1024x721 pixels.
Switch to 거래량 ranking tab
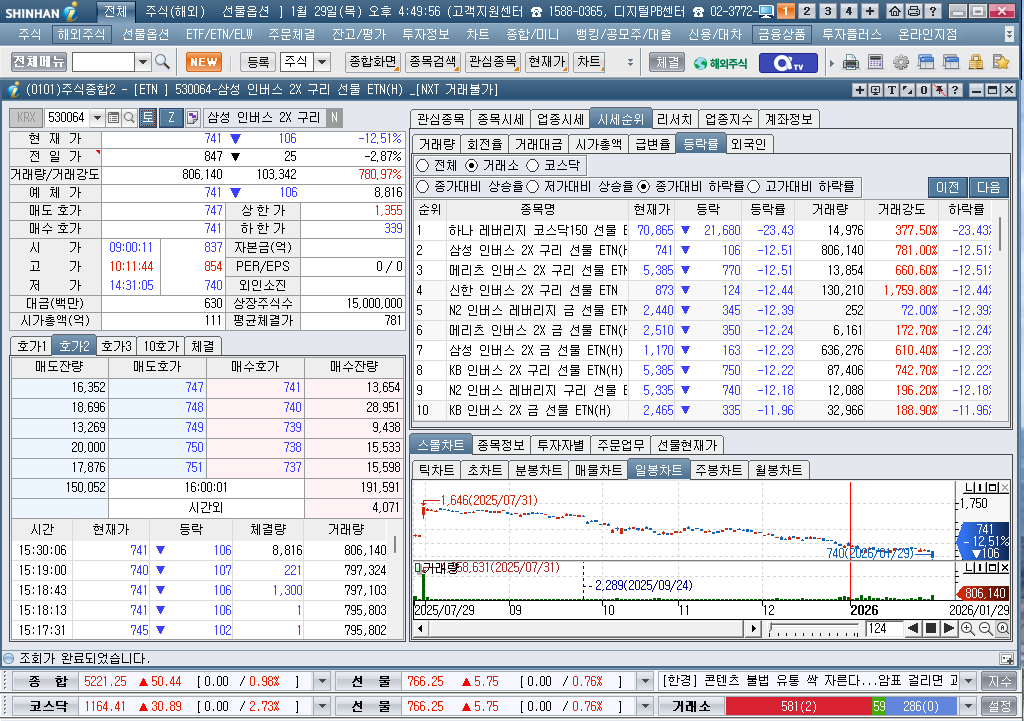(x=437, y=144)
